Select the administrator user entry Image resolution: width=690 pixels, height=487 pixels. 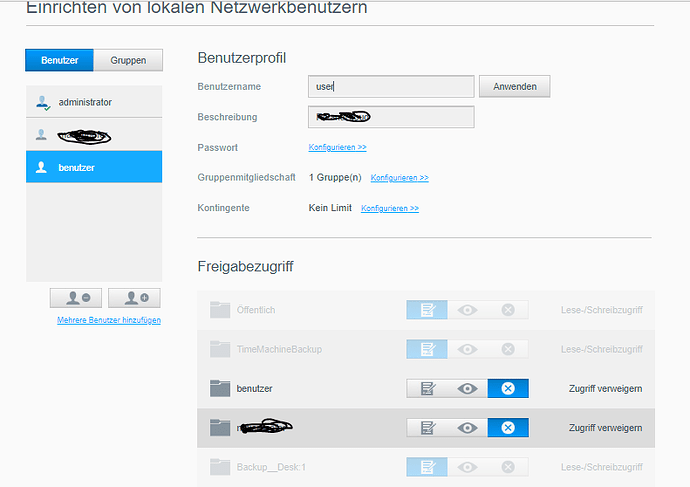pyautogui.click(x=94, y=102)
